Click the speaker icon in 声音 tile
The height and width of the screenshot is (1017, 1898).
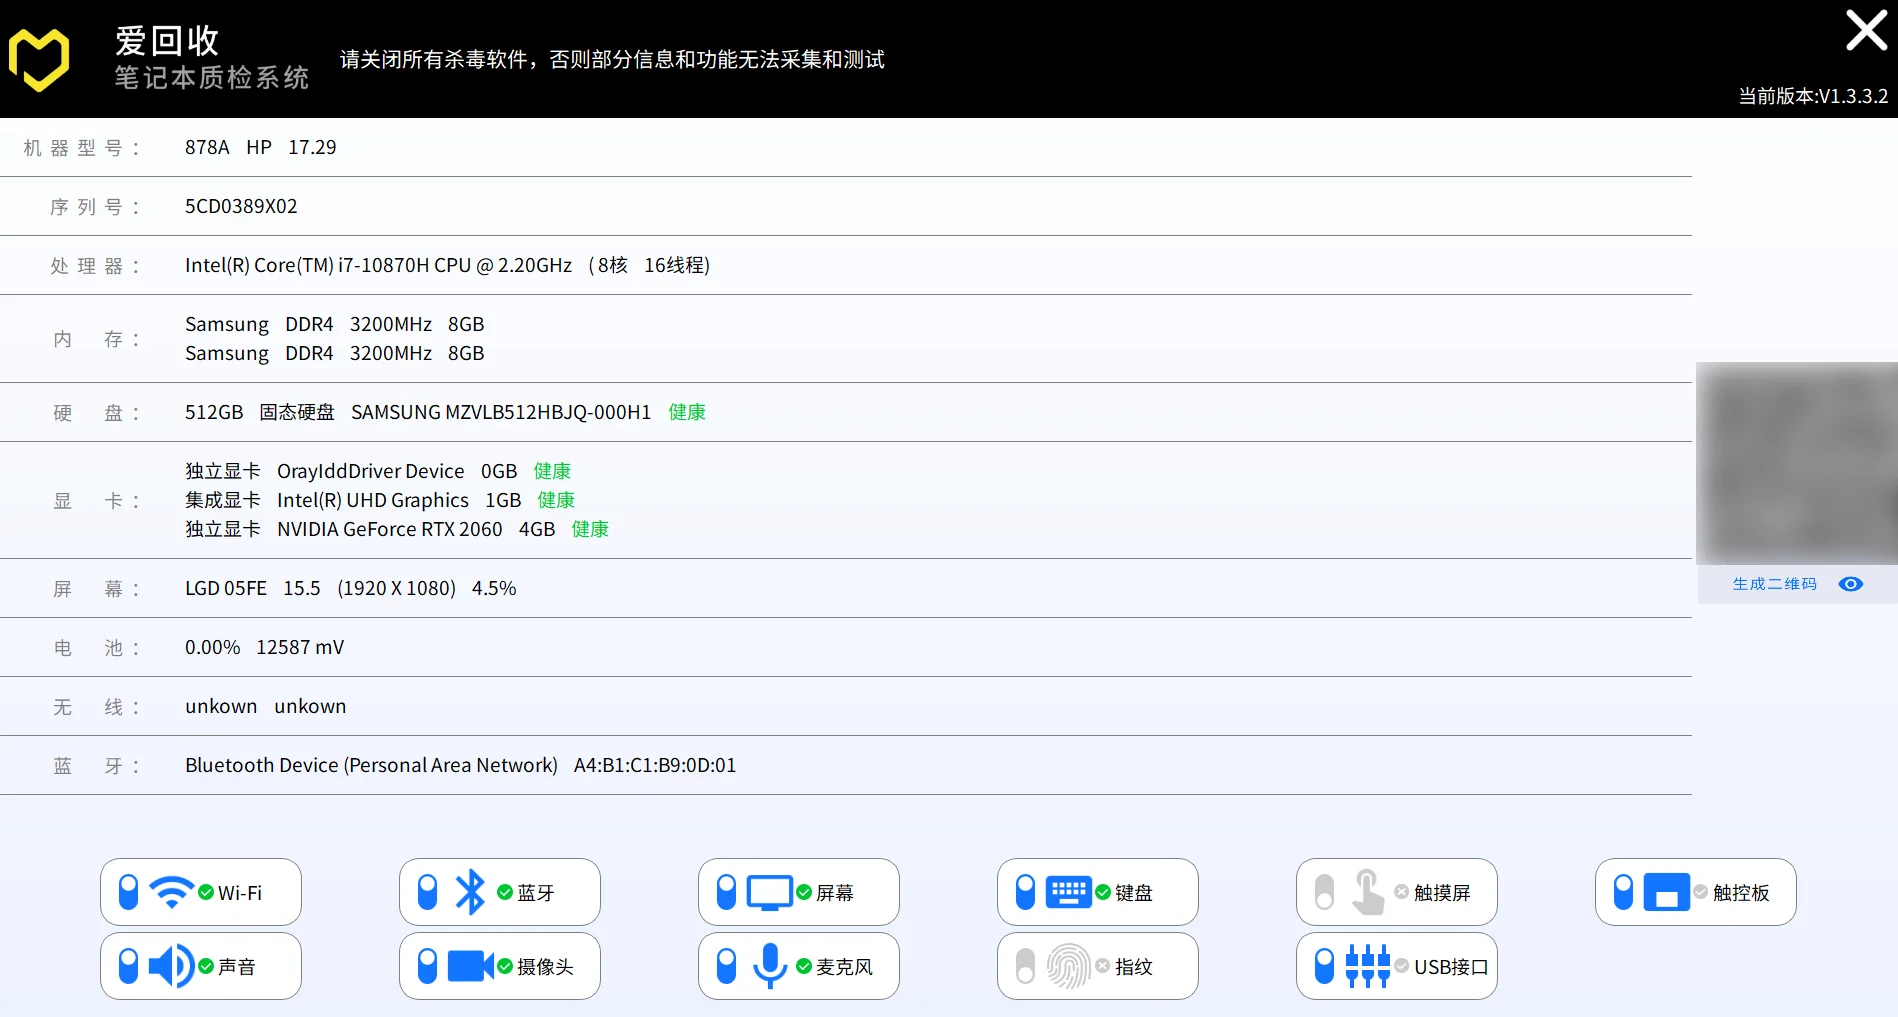tap(170, 965)
